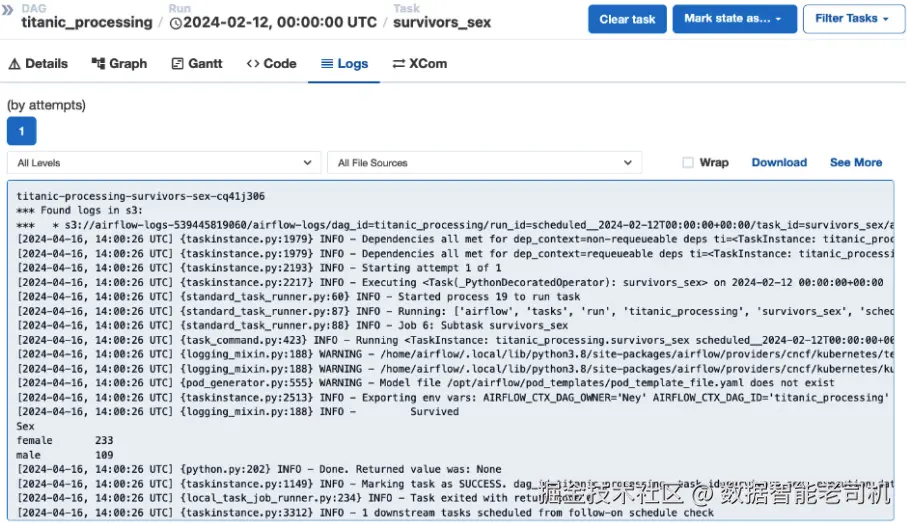Screen dimensions: 907x523
Task: Click the 'Marking task as SUCCESS' line
Action: coord(455,484)
